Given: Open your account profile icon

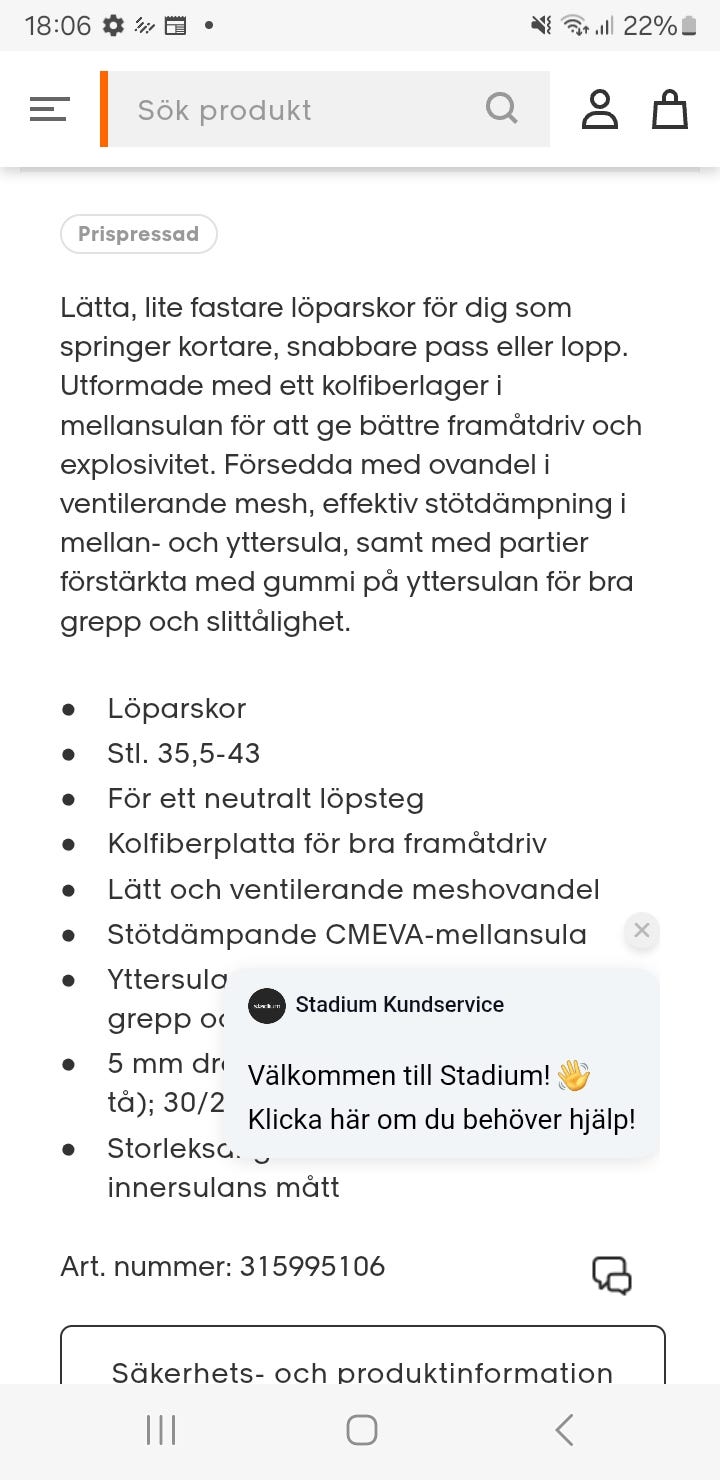Looking at the screenshot, I should [600, 109].
